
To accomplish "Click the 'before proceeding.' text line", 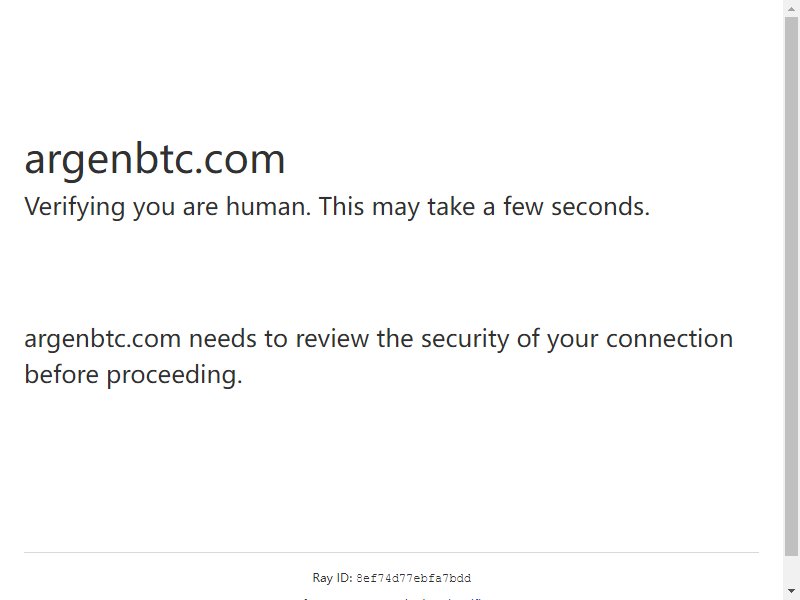I will tap(133, 374).
